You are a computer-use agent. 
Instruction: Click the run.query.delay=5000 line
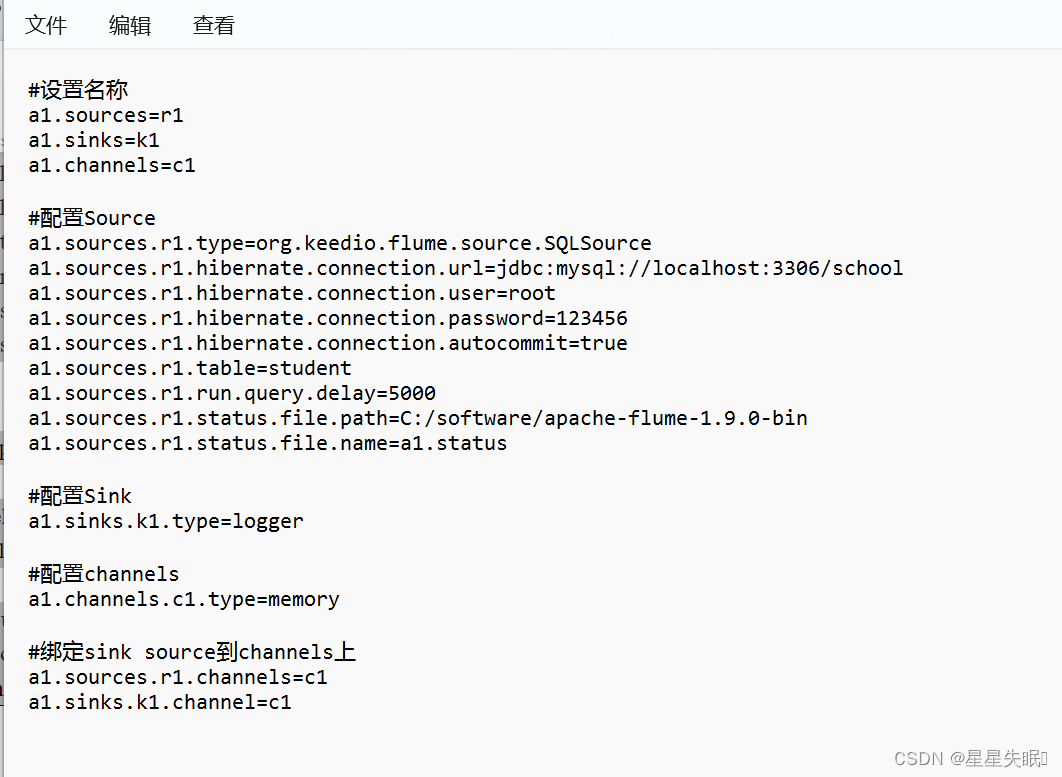pyautogui.click(x=232, y=394)
